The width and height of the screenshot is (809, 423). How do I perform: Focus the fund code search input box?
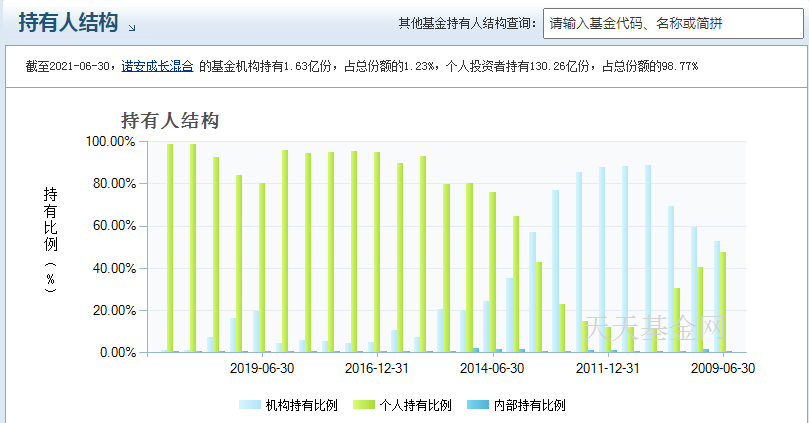click(659, 24)
